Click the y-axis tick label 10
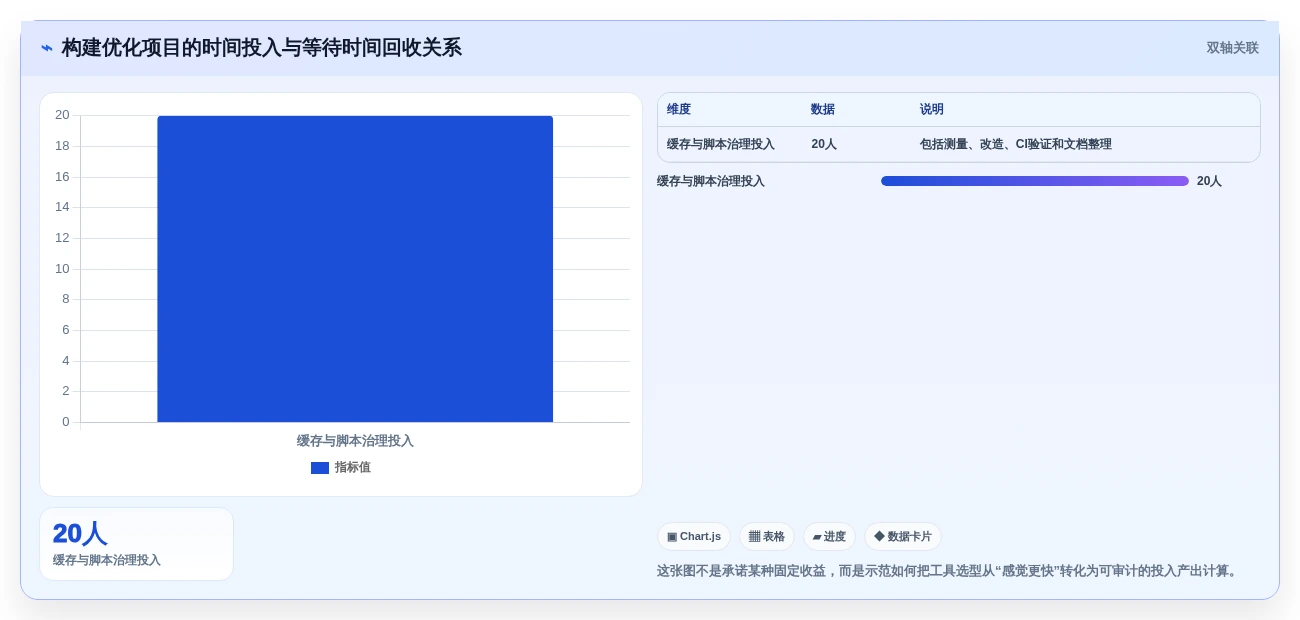The height and width of the screenshot is (620, 1300). point(62,269)
